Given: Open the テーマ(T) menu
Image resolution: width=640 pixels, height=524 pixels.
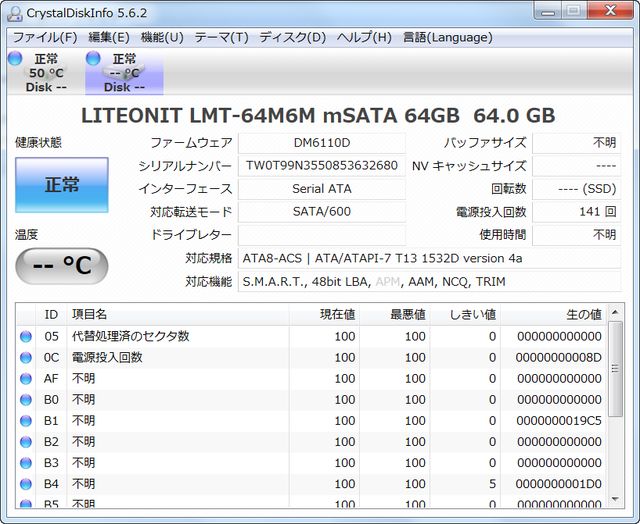Looking at the screenshot, I should (x=221, y=38).
